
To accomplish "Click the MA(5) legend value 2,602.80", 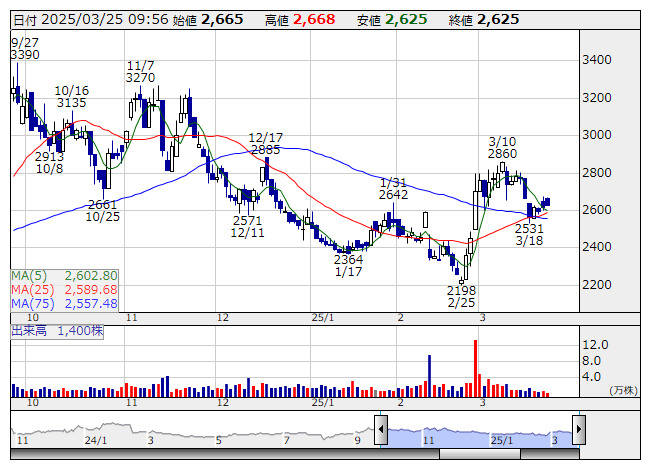I will (x=91, y=276).
